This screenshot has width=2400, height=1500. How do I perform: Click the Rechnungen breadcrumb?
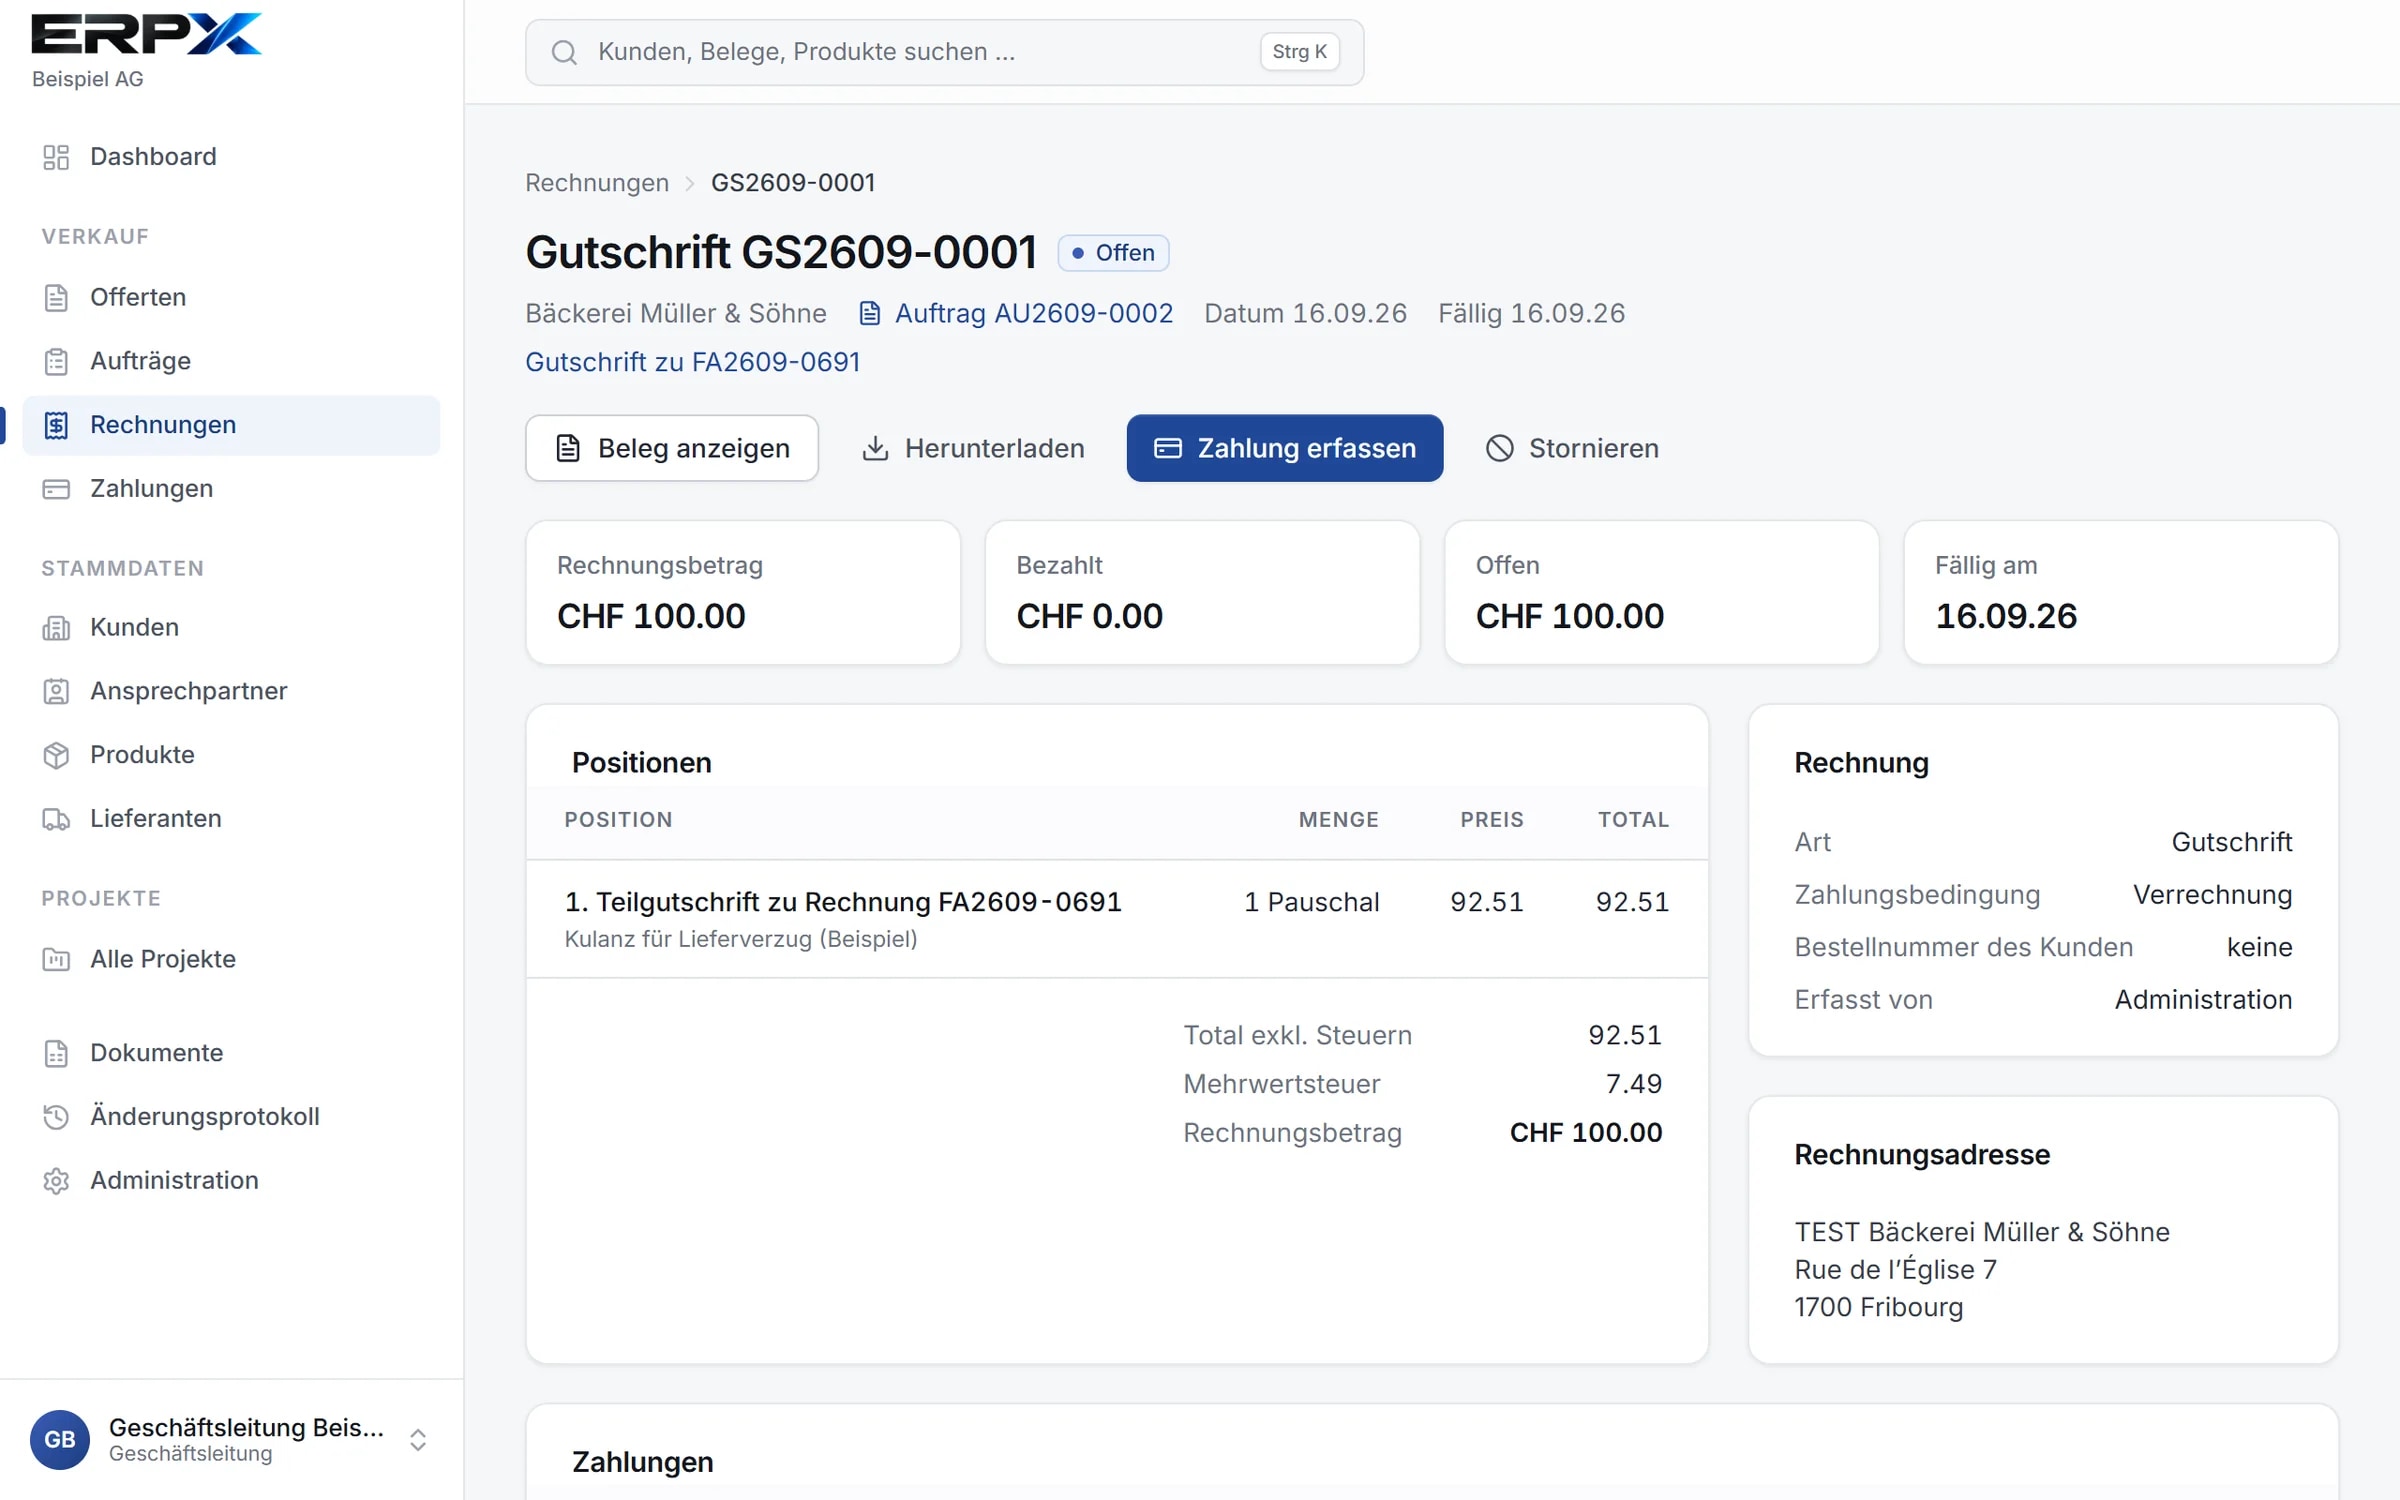(597, 183)
